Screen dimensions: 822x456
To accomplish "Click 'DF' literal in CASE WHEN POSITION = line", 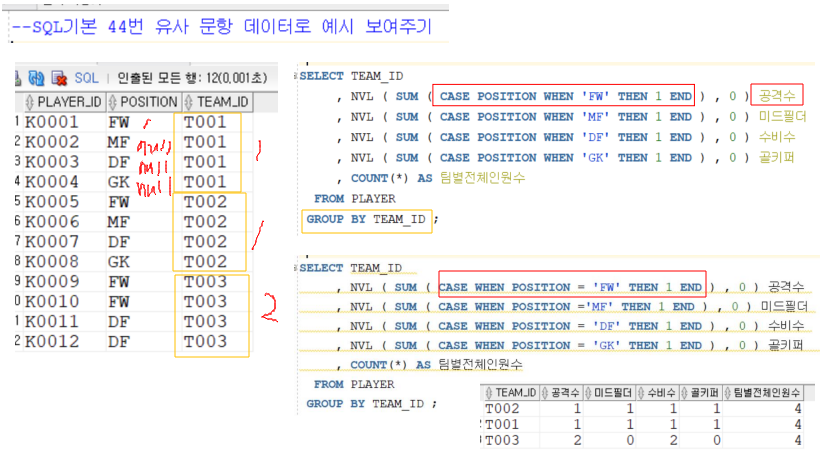I will (x=607, y=326).
